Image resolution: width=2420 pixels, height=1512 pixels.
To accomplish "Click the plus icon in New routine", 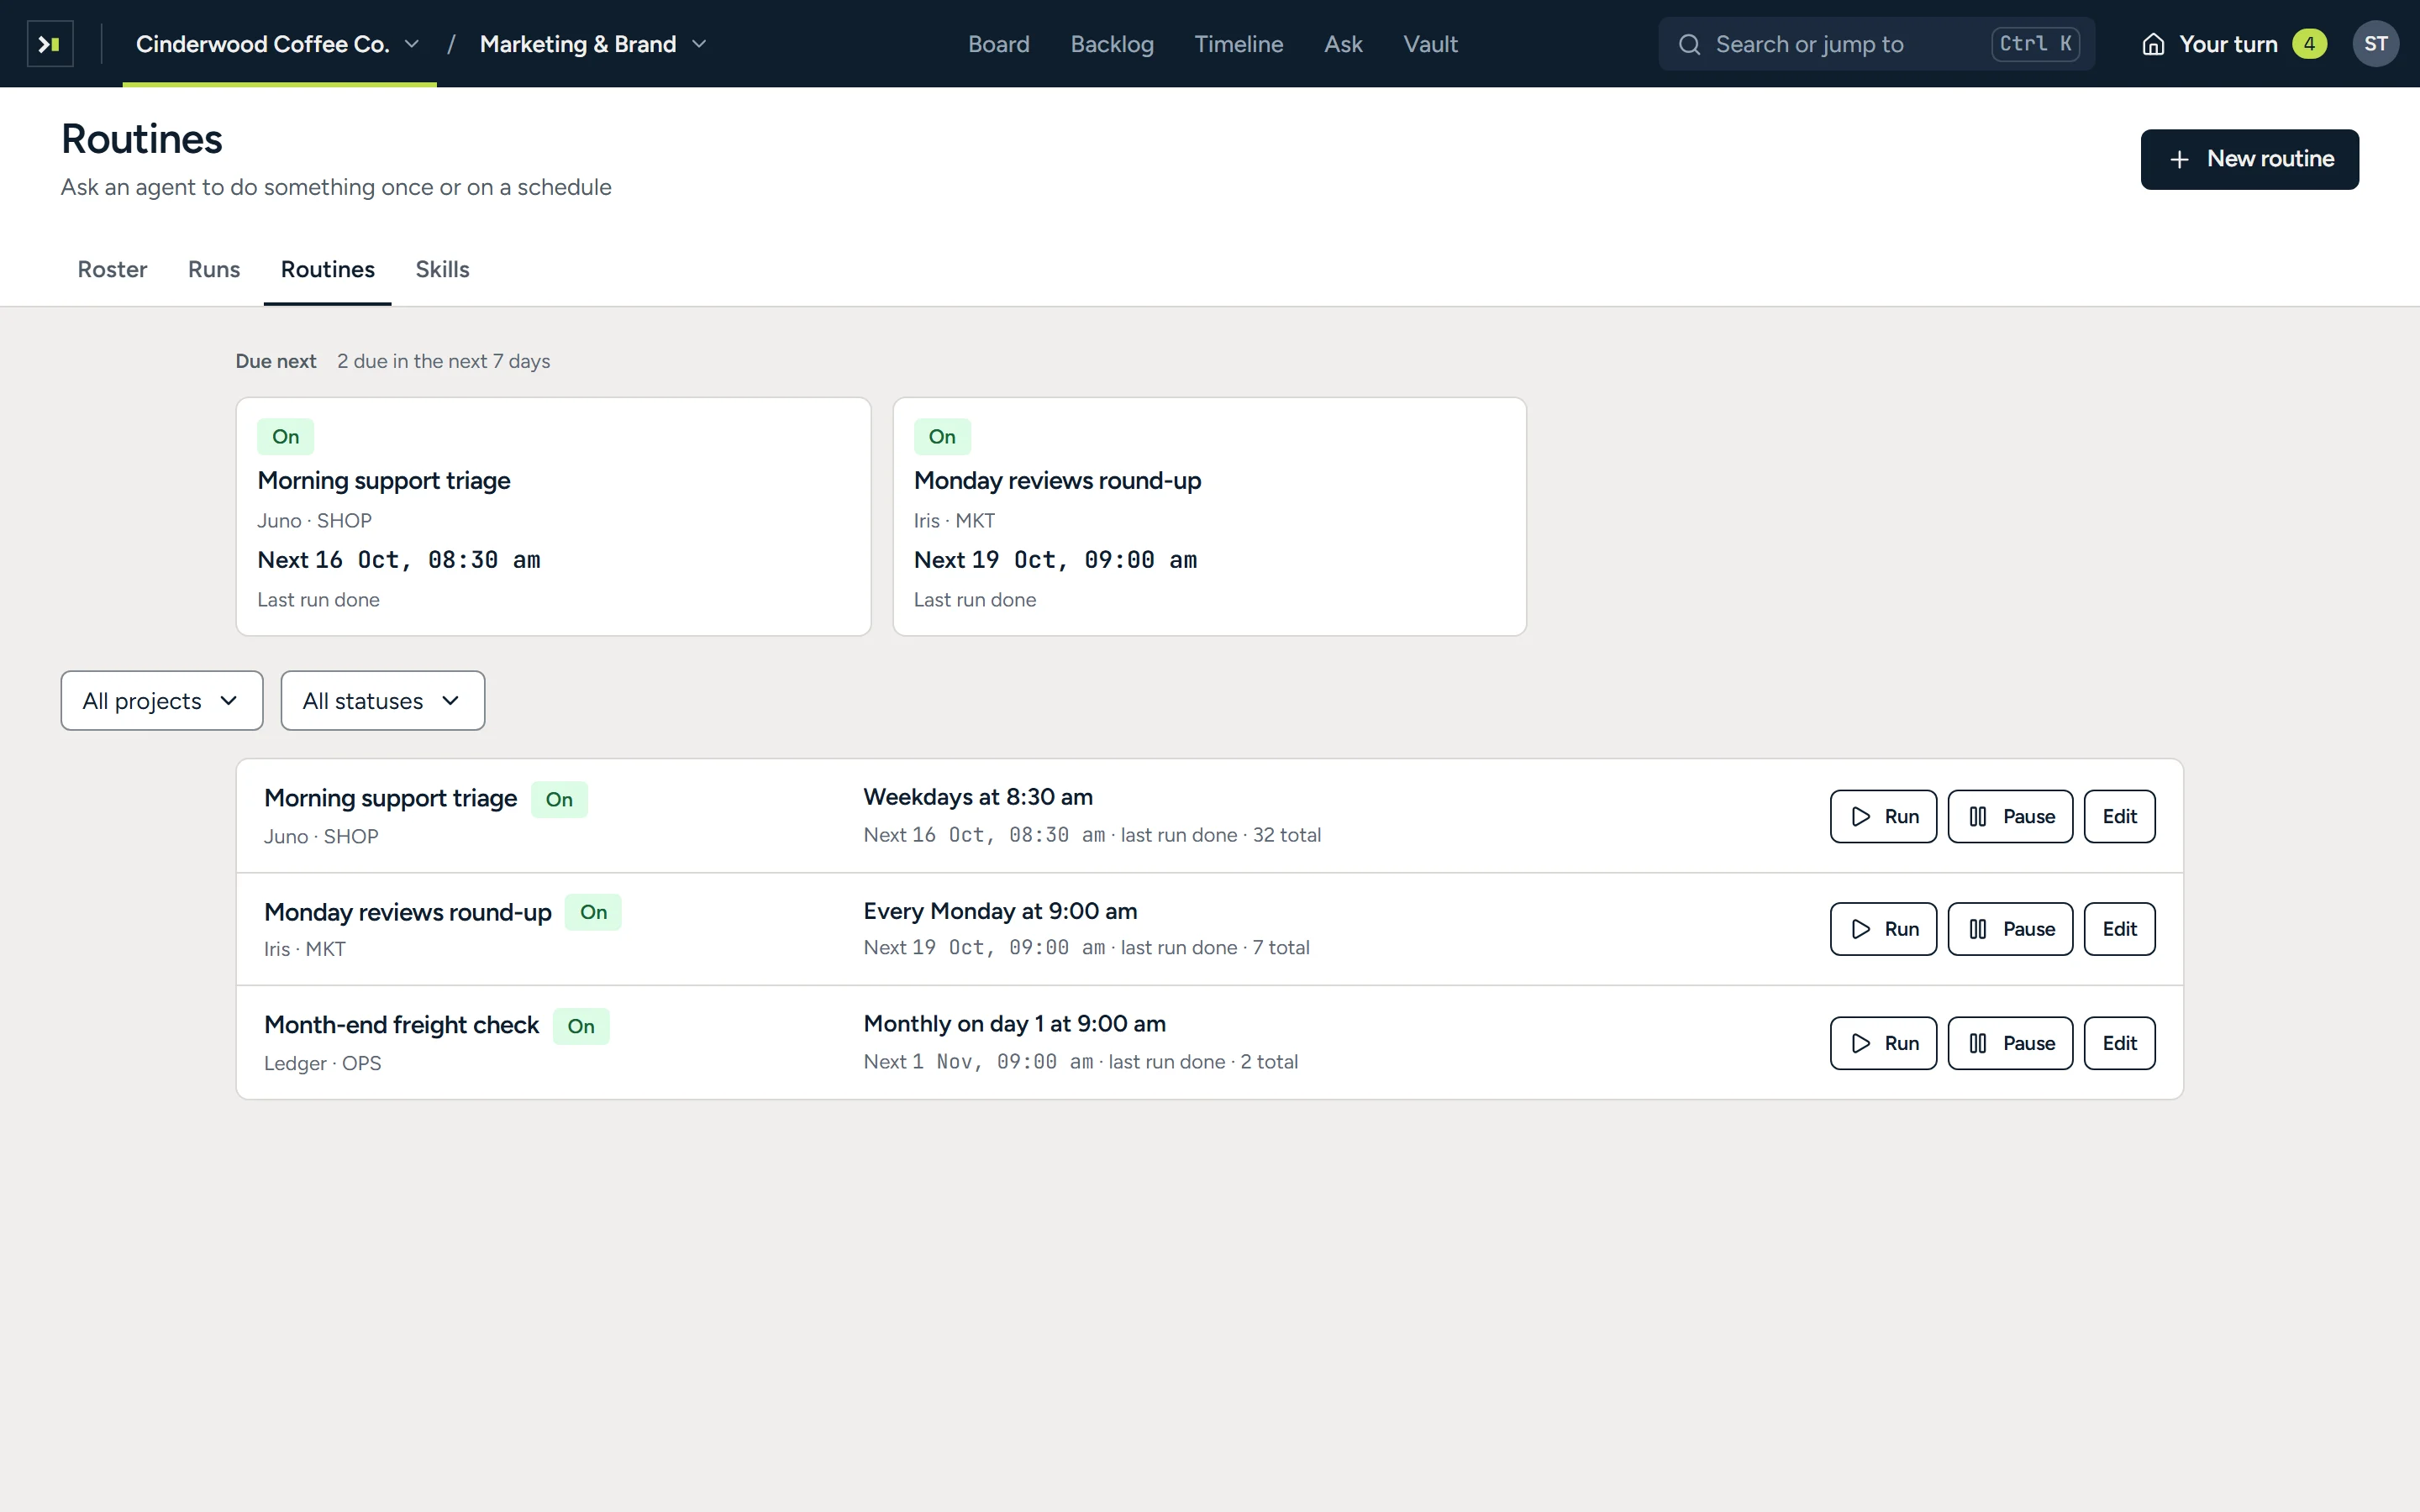I will pos(2179,159).
